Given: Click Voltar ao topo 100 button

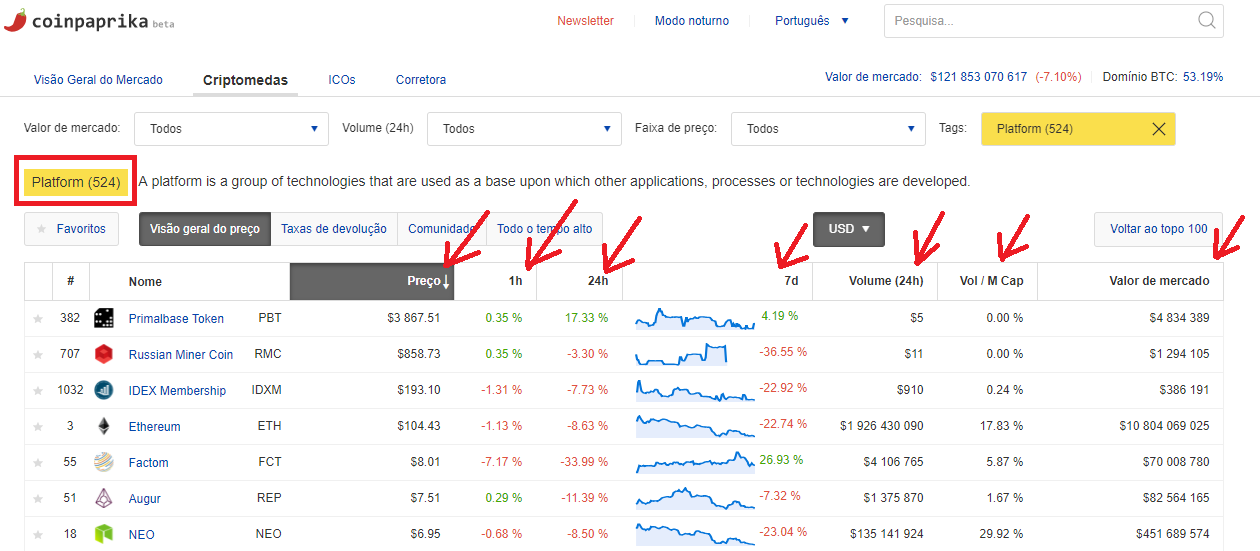Looking at the screenshot, I should coord(1159,229).
